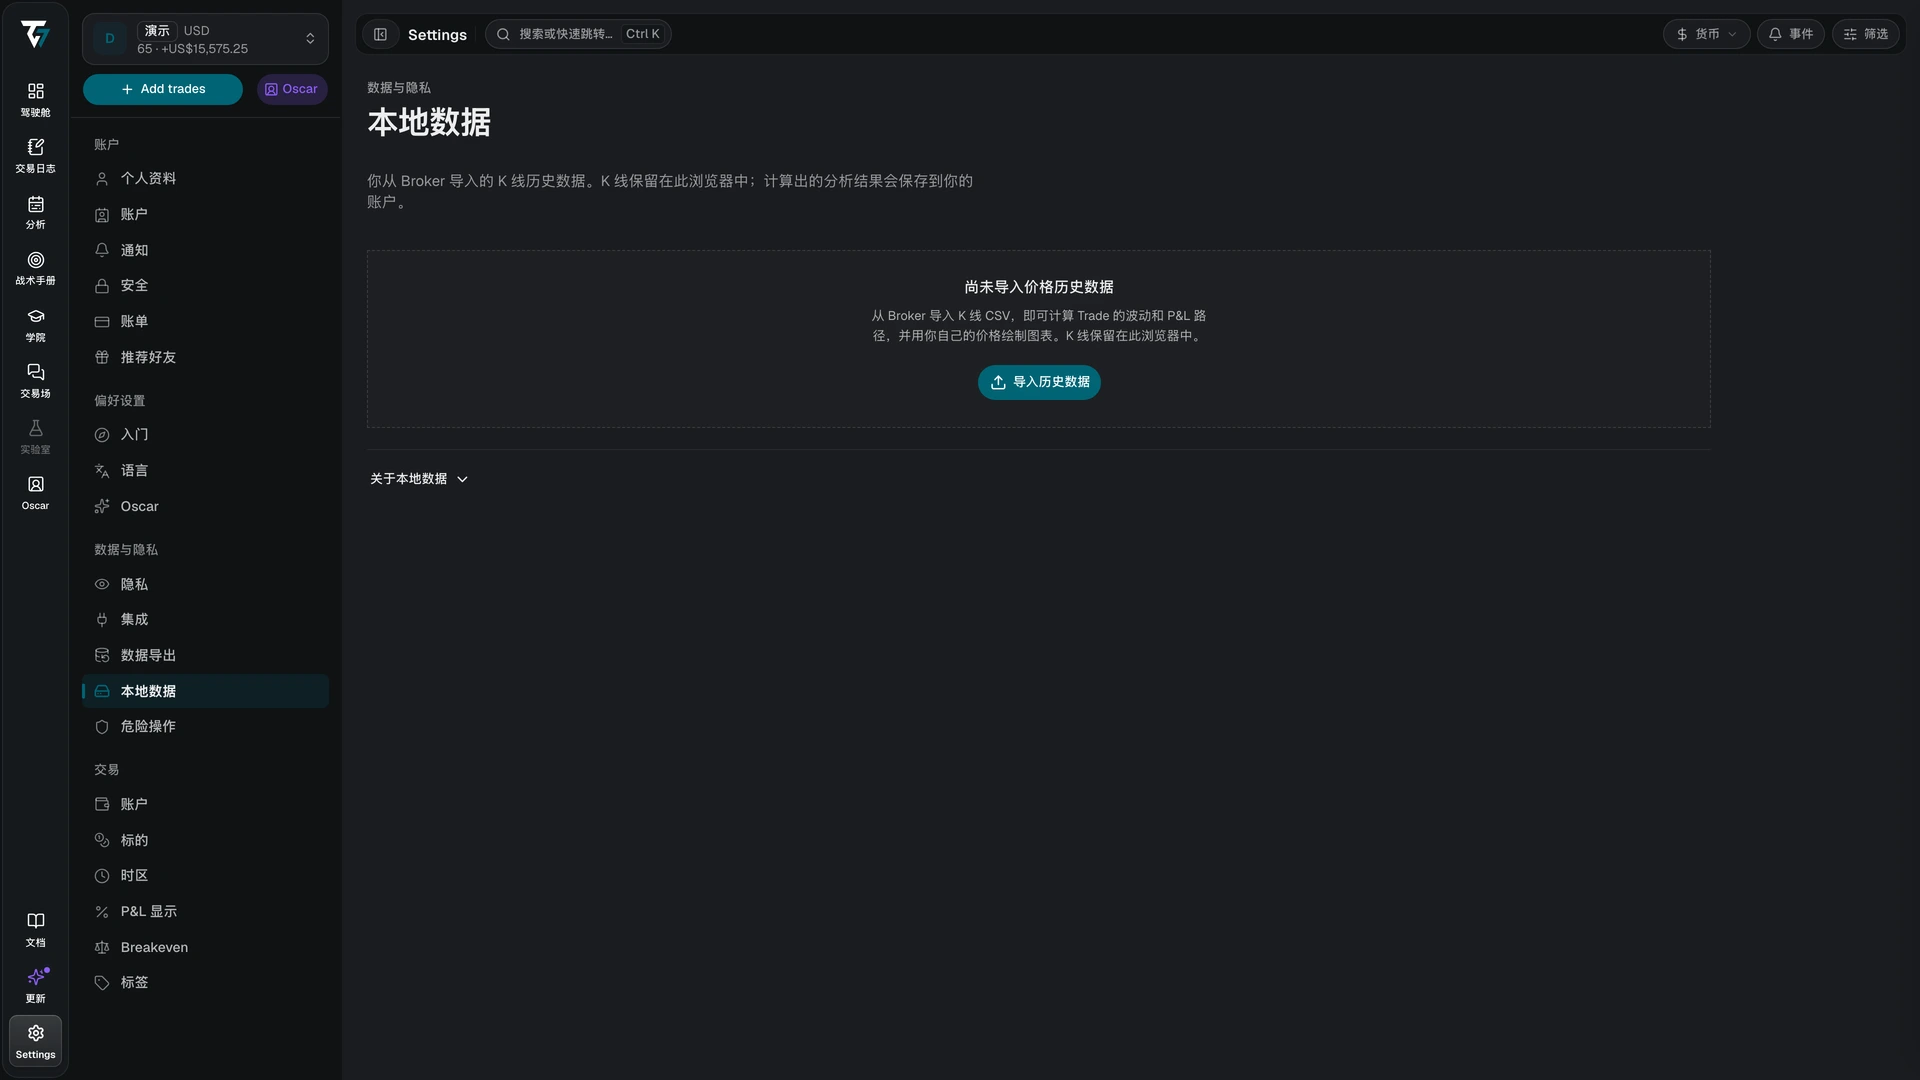The width and height of the screenshot is (1920, 1080).
Task: Open the 交易场 chat icon
Action: click(35, 380)
